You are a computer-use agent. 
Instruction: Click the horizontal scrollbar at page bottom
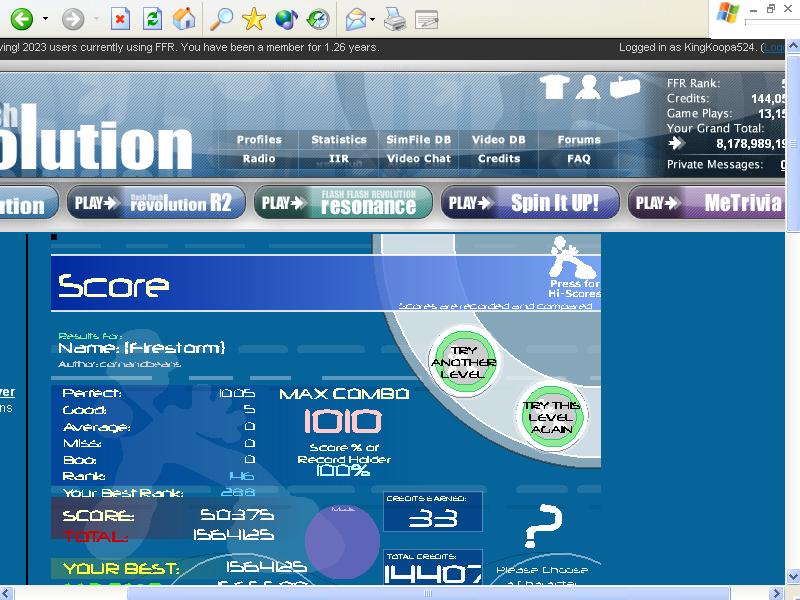point(428,593)
